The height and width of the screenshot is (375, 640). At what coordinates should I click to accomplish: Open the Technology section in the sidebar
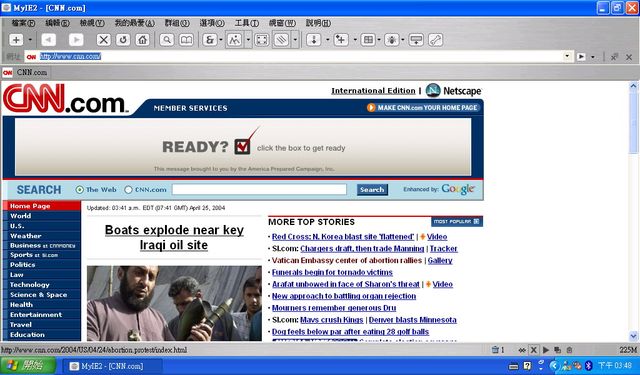[30, 284]
